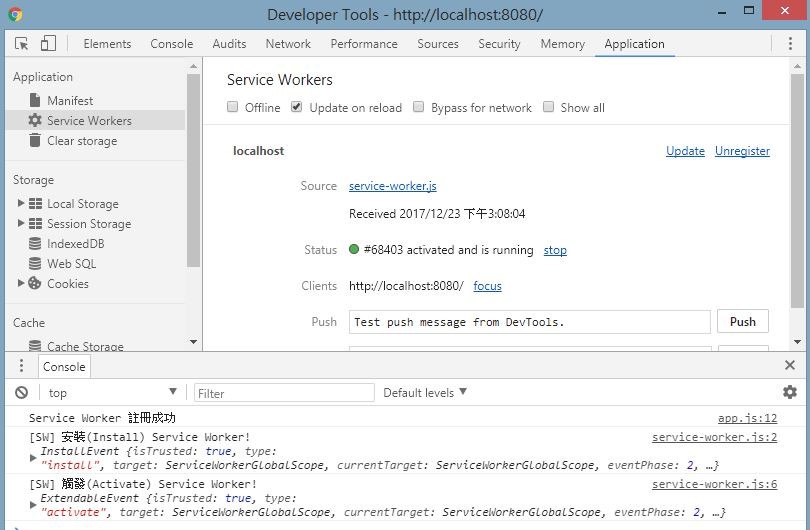Activate the inspect element picker icon
The height and width of the screenshot is (530, 810).
tap(22, 44)
